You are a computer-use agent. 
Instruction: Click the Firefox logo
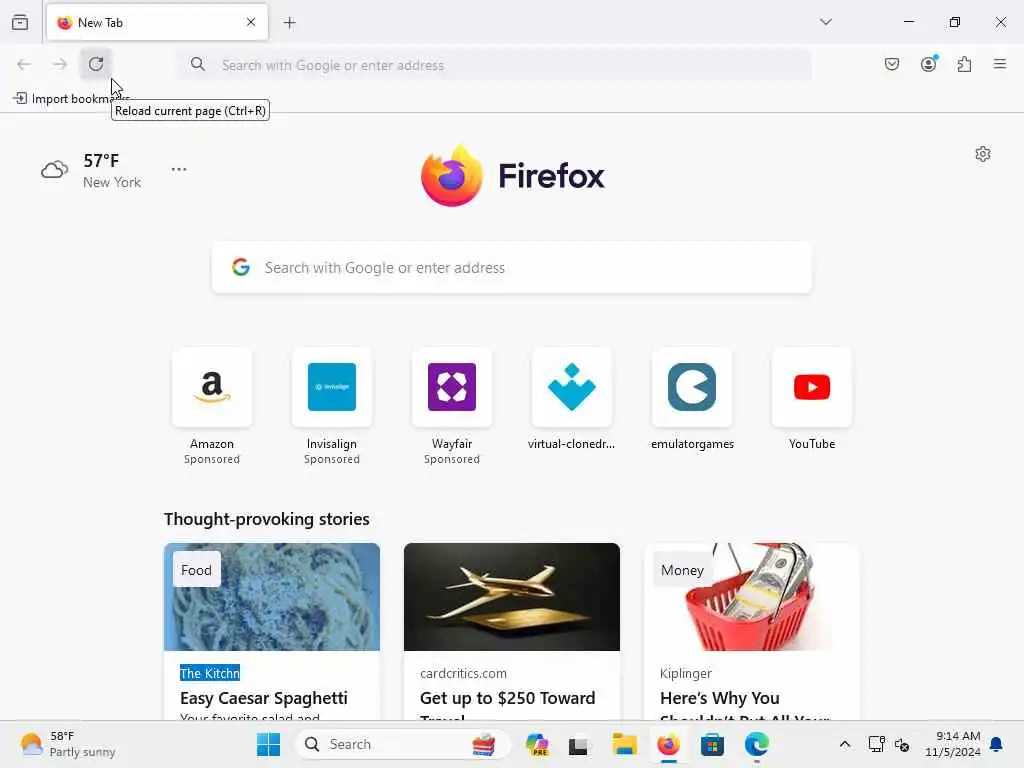coord(513,176)
